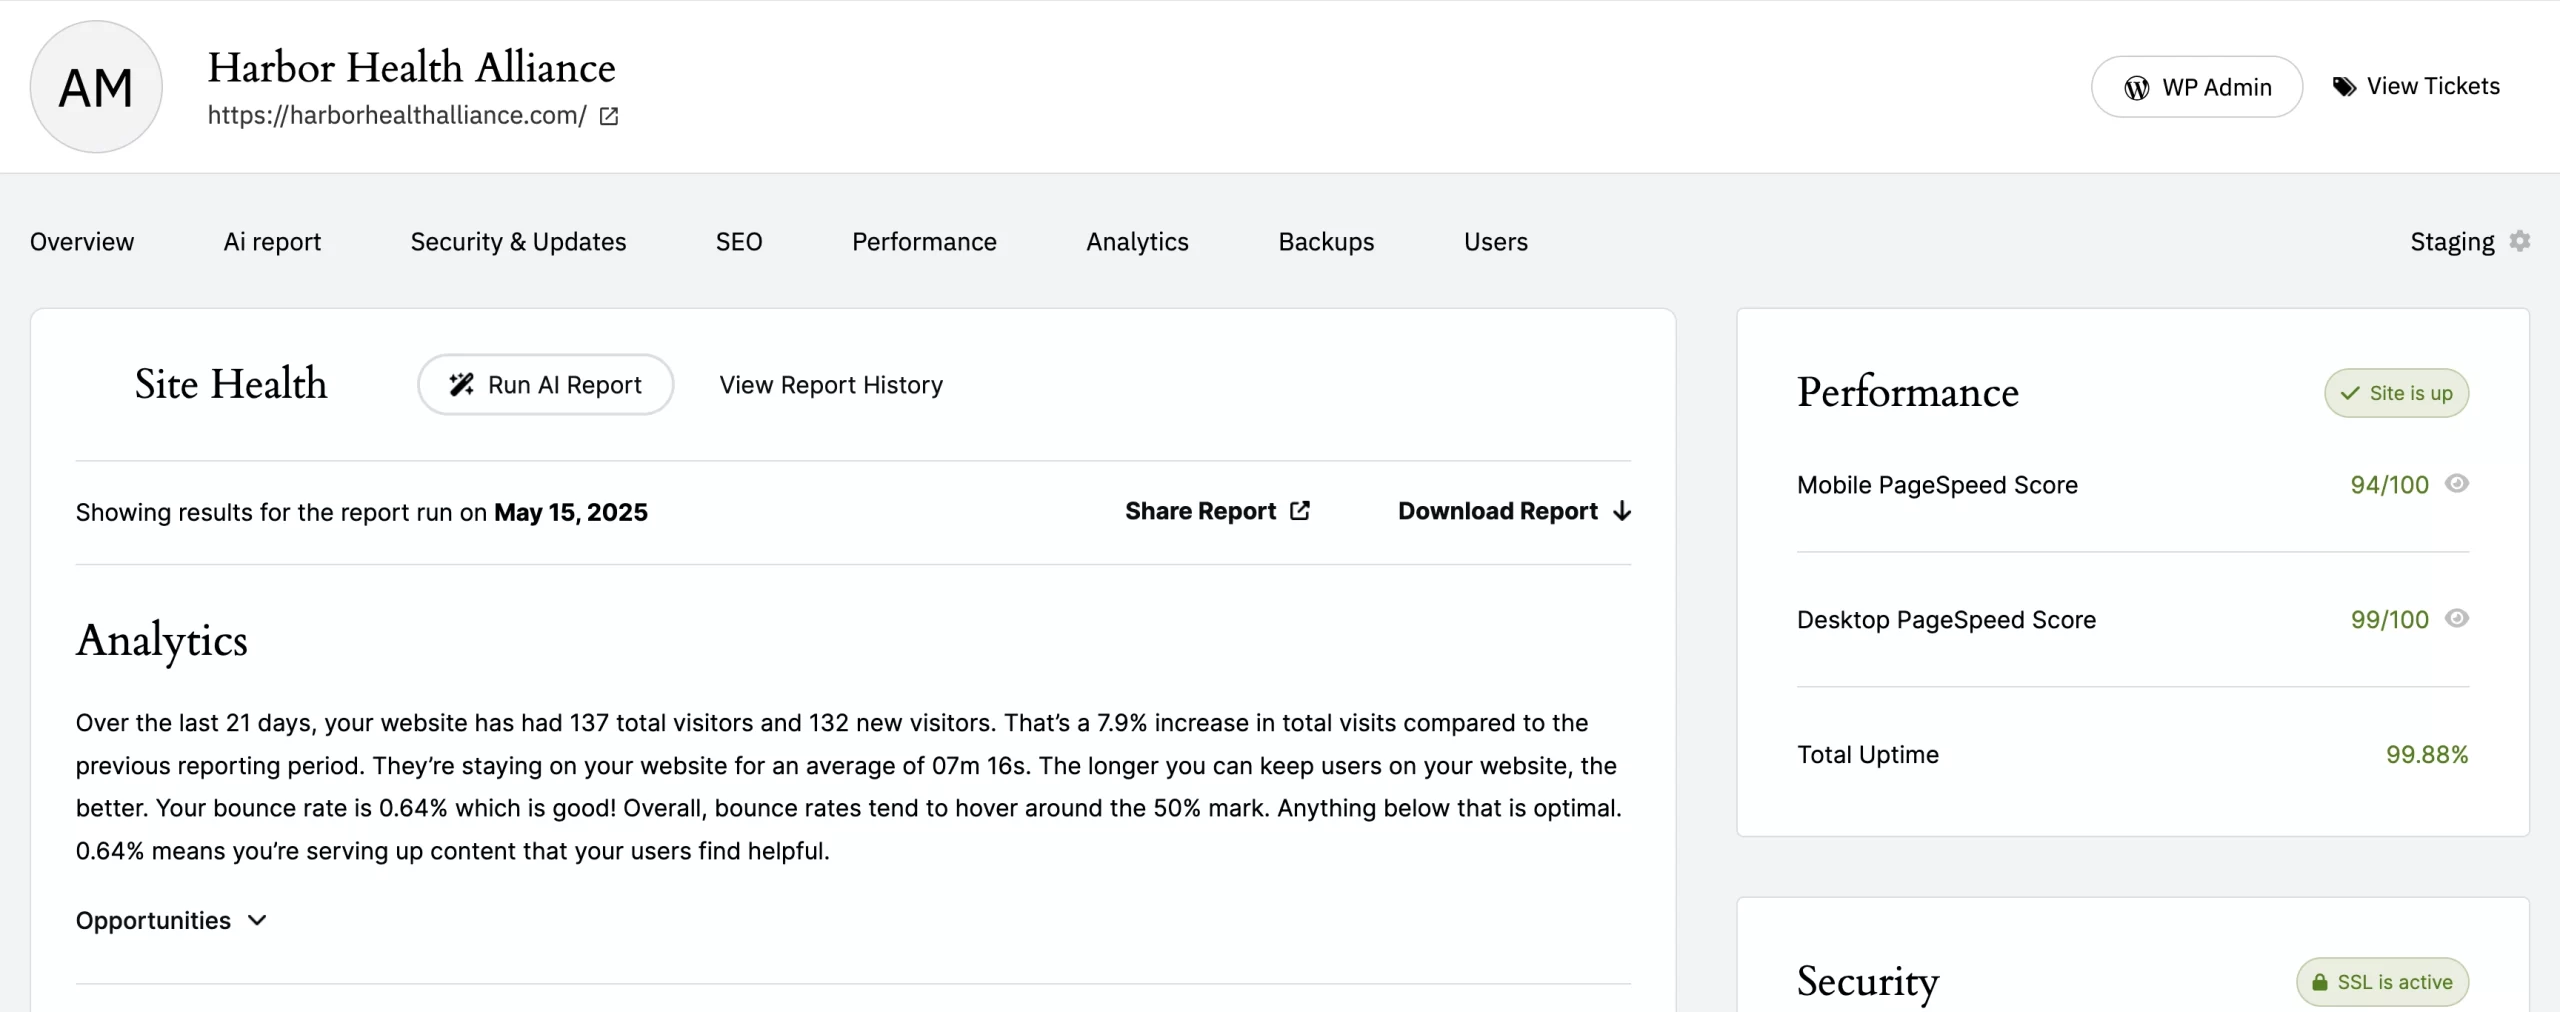Click the SSL is active badge
The width and height of the screenshot is (2560, 1012).
2382,982
